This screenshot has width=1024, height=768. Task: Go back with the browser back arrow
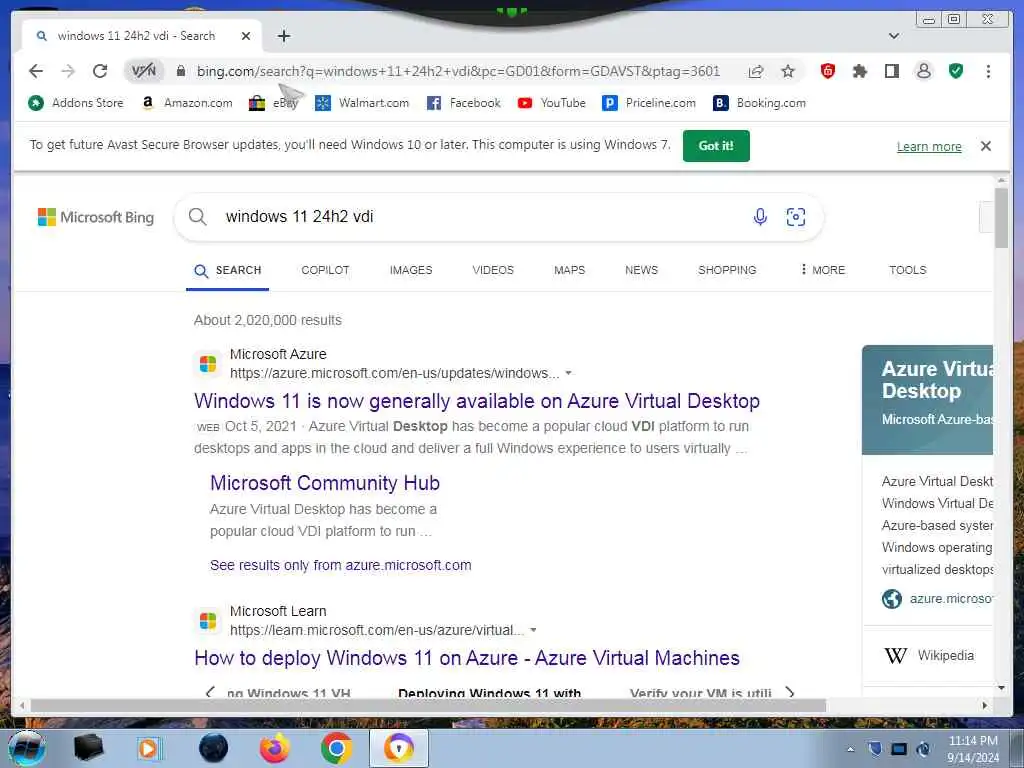click(x=36, y=71)
